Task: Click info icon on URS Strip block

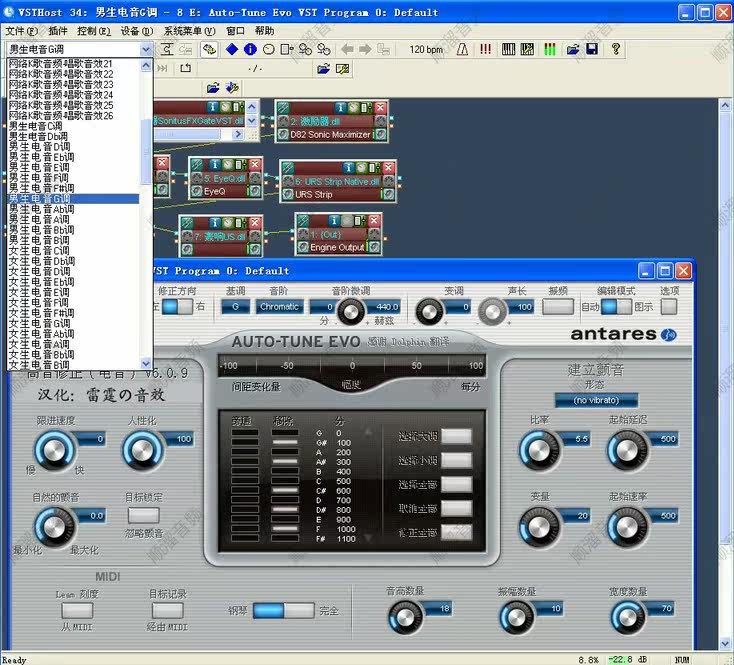Action: coord(348,167)
